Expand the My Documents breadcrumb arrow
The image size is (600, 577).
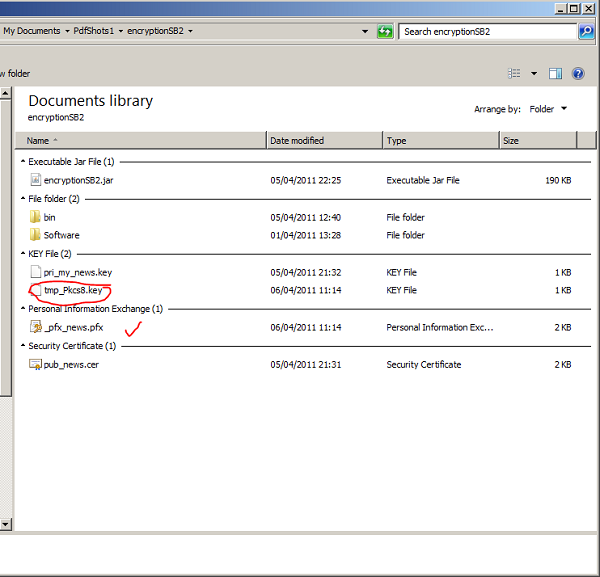pos(67,31)
